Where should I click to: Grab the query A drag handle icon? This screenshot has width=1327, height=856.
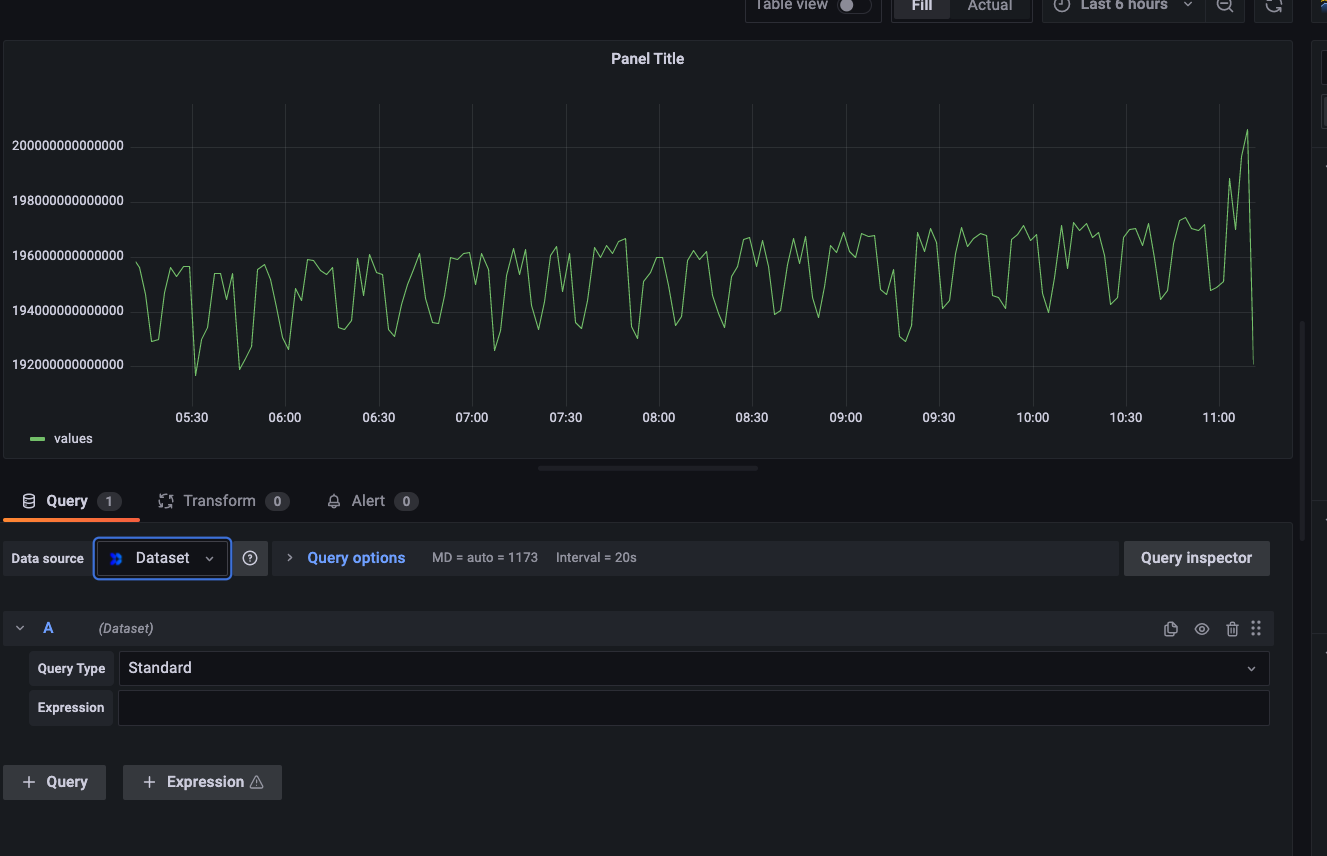click(1256, 628)
